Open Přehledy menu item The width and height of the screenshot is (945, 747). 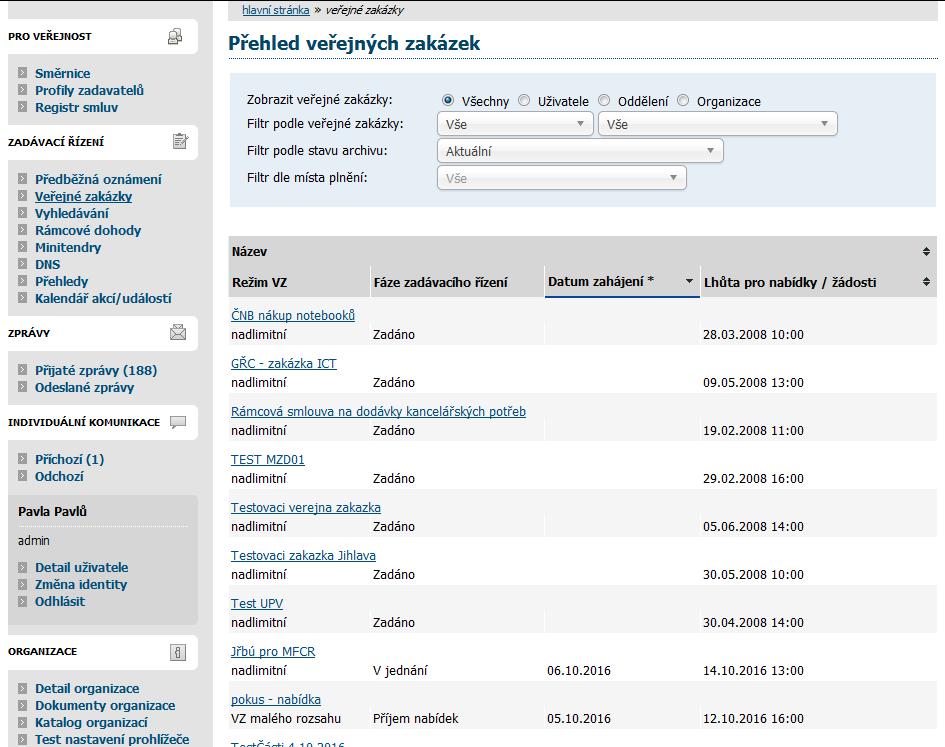tap(61, 281)
